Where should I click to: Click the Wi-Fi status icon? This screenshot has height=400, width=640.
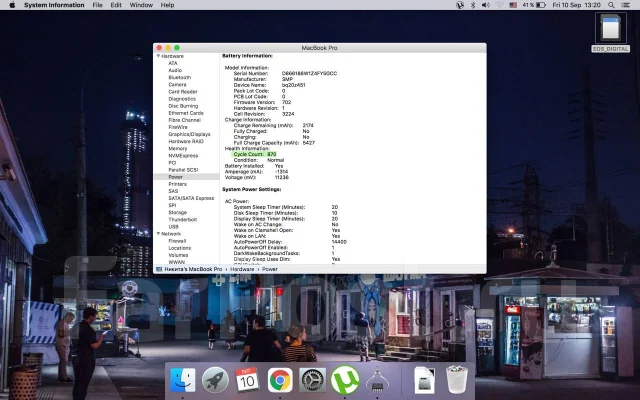[500, 5]
